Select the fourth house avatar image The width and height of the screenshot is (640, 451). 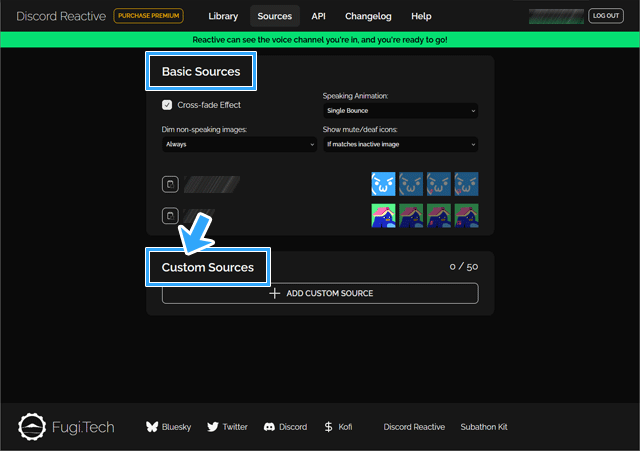point(467,216)
